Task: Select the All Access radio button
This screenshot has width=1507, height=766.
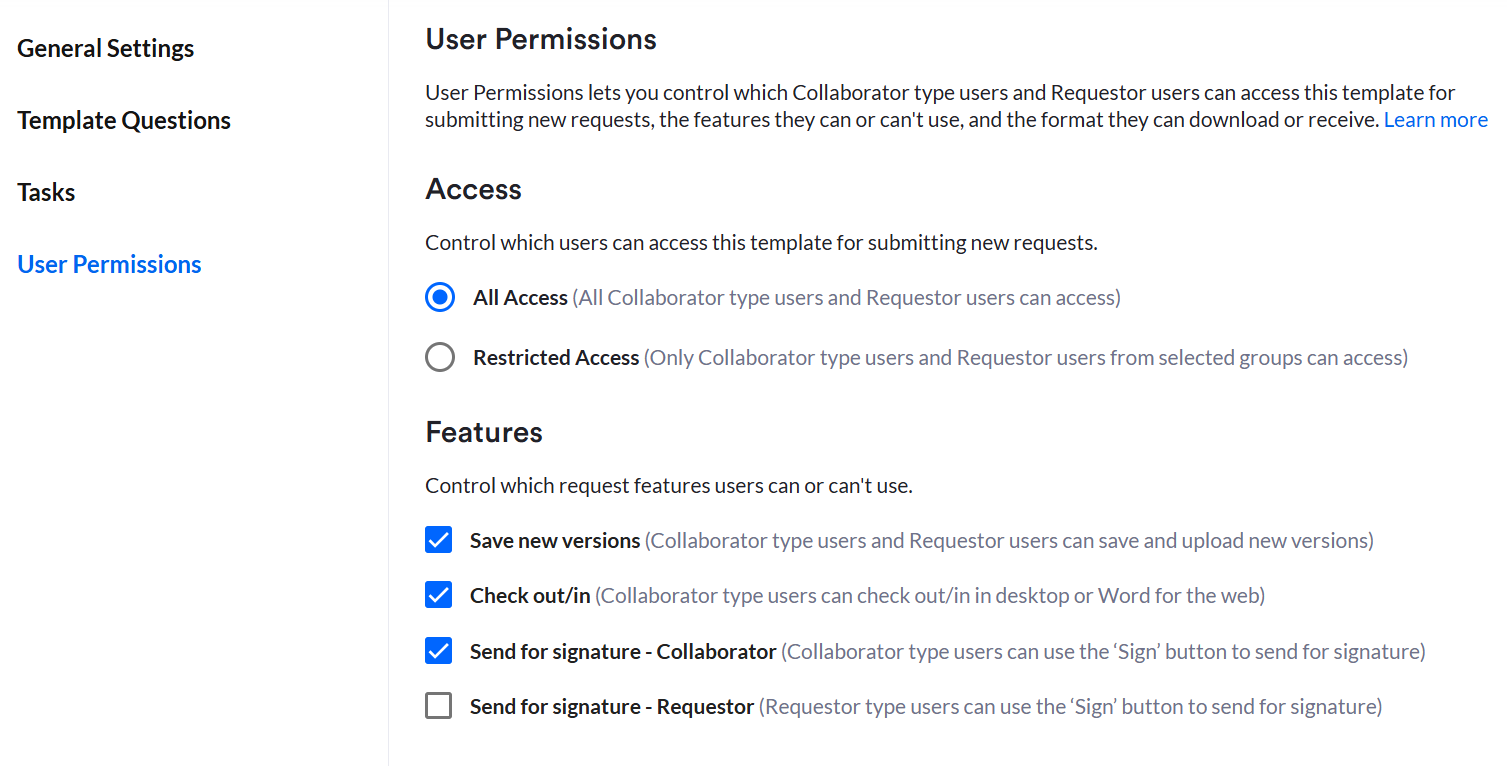Action: [x=440, y=298]
